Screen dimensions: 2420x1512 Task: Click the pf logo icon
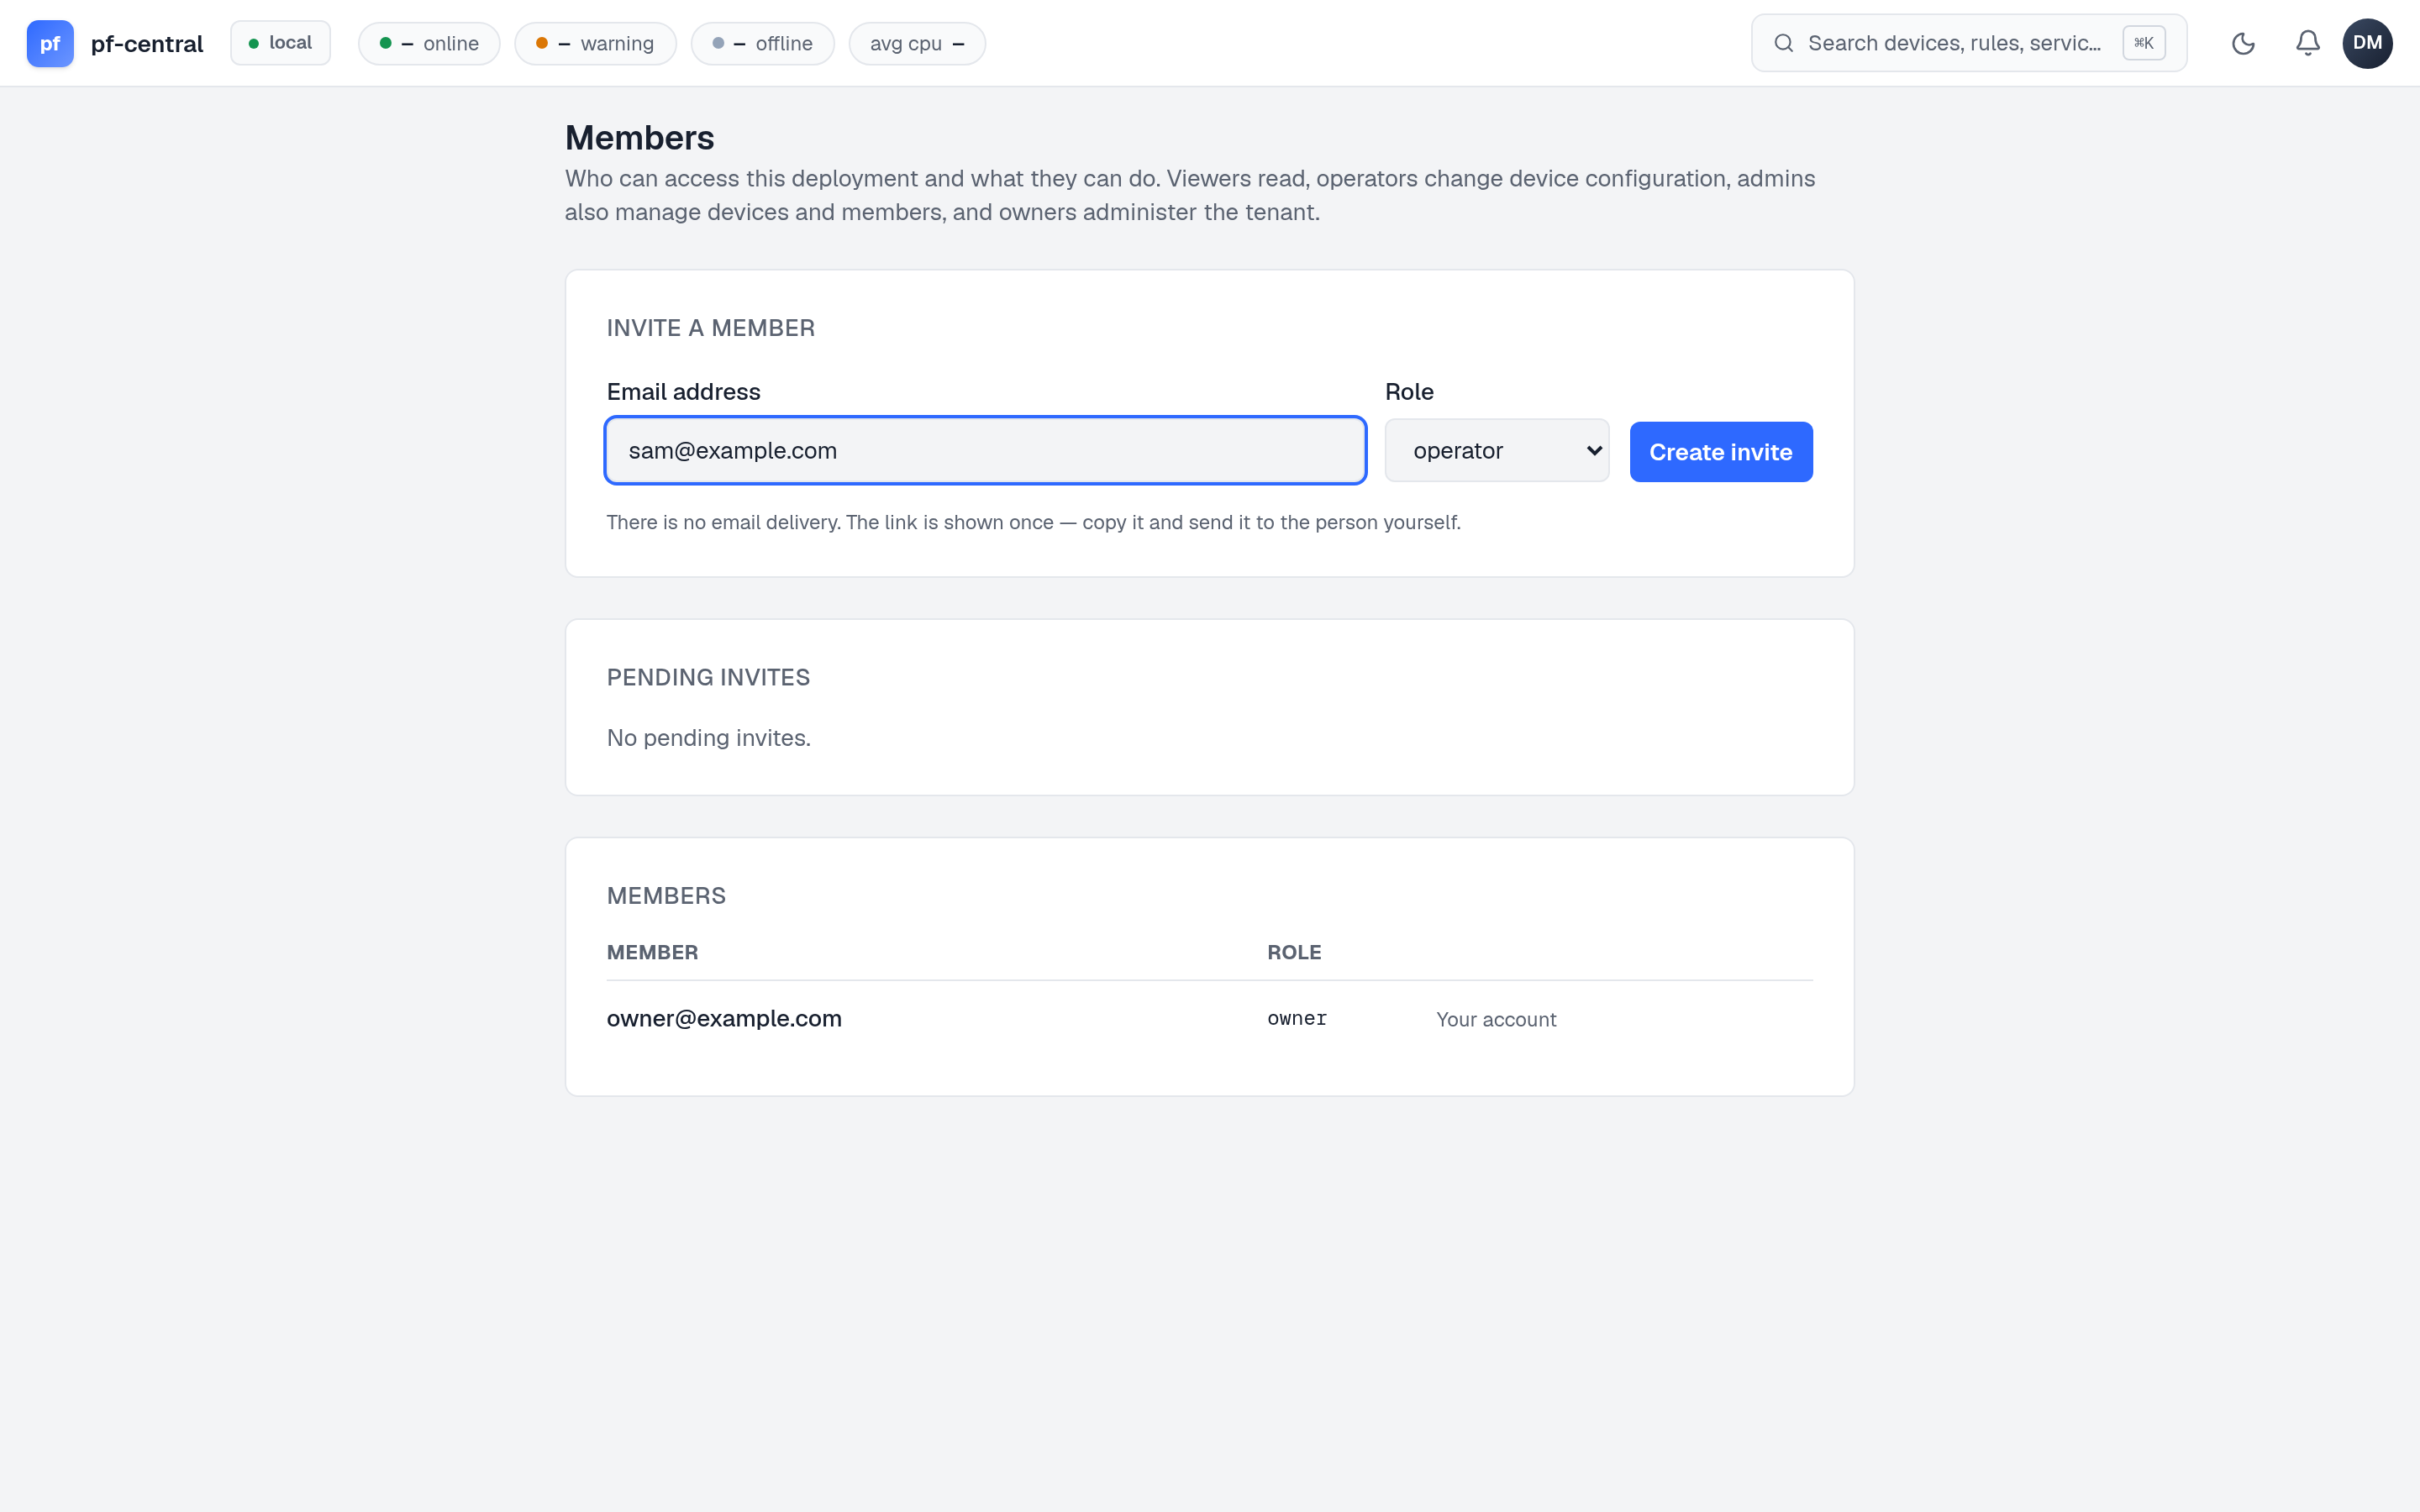point(50,43)
